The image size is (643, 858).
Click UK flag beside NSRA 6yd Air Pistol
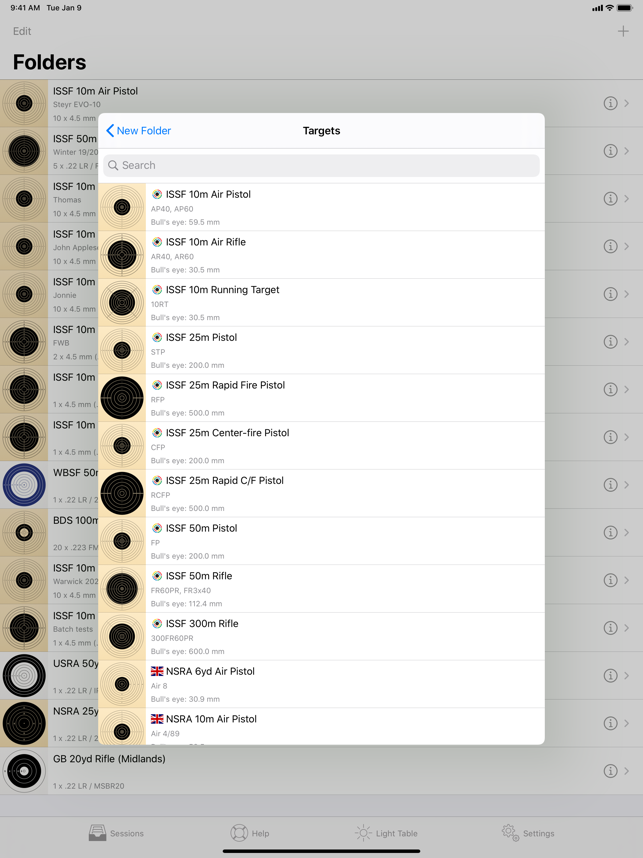(157, 671)
